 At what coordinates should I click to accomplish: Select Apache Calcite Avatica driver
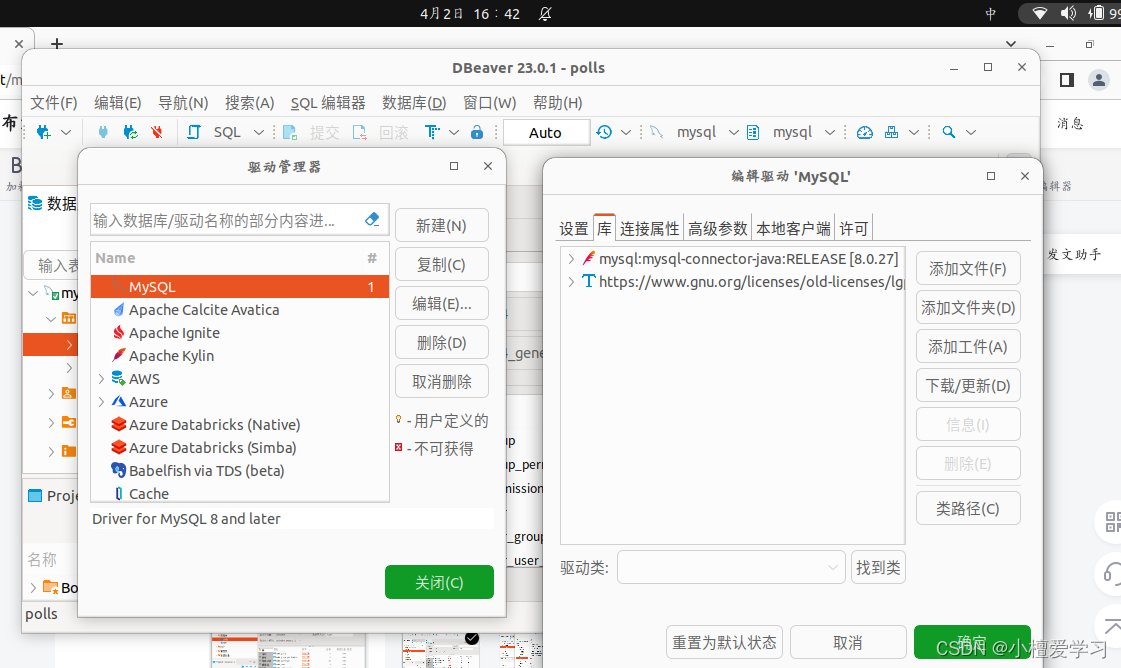tap(204, 310)
